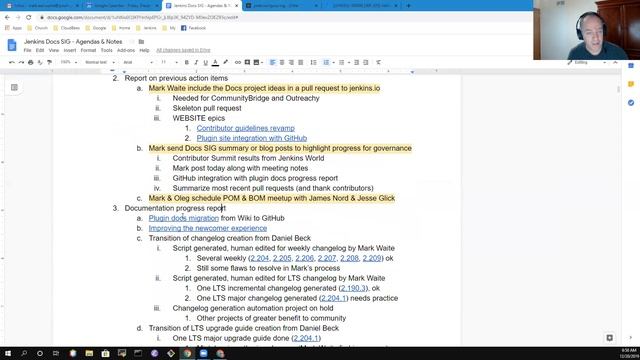Open the zoom level dropdown
Image resolution: width=640 pixels, height=360 pixels.
tap(69, 62)
